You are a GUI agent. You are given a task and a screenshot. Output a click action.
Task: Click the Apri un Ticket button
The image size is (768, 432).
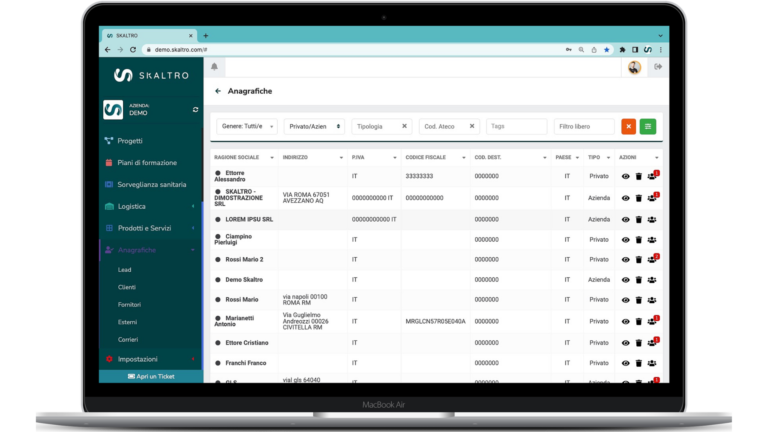click(x=151, y=377)
